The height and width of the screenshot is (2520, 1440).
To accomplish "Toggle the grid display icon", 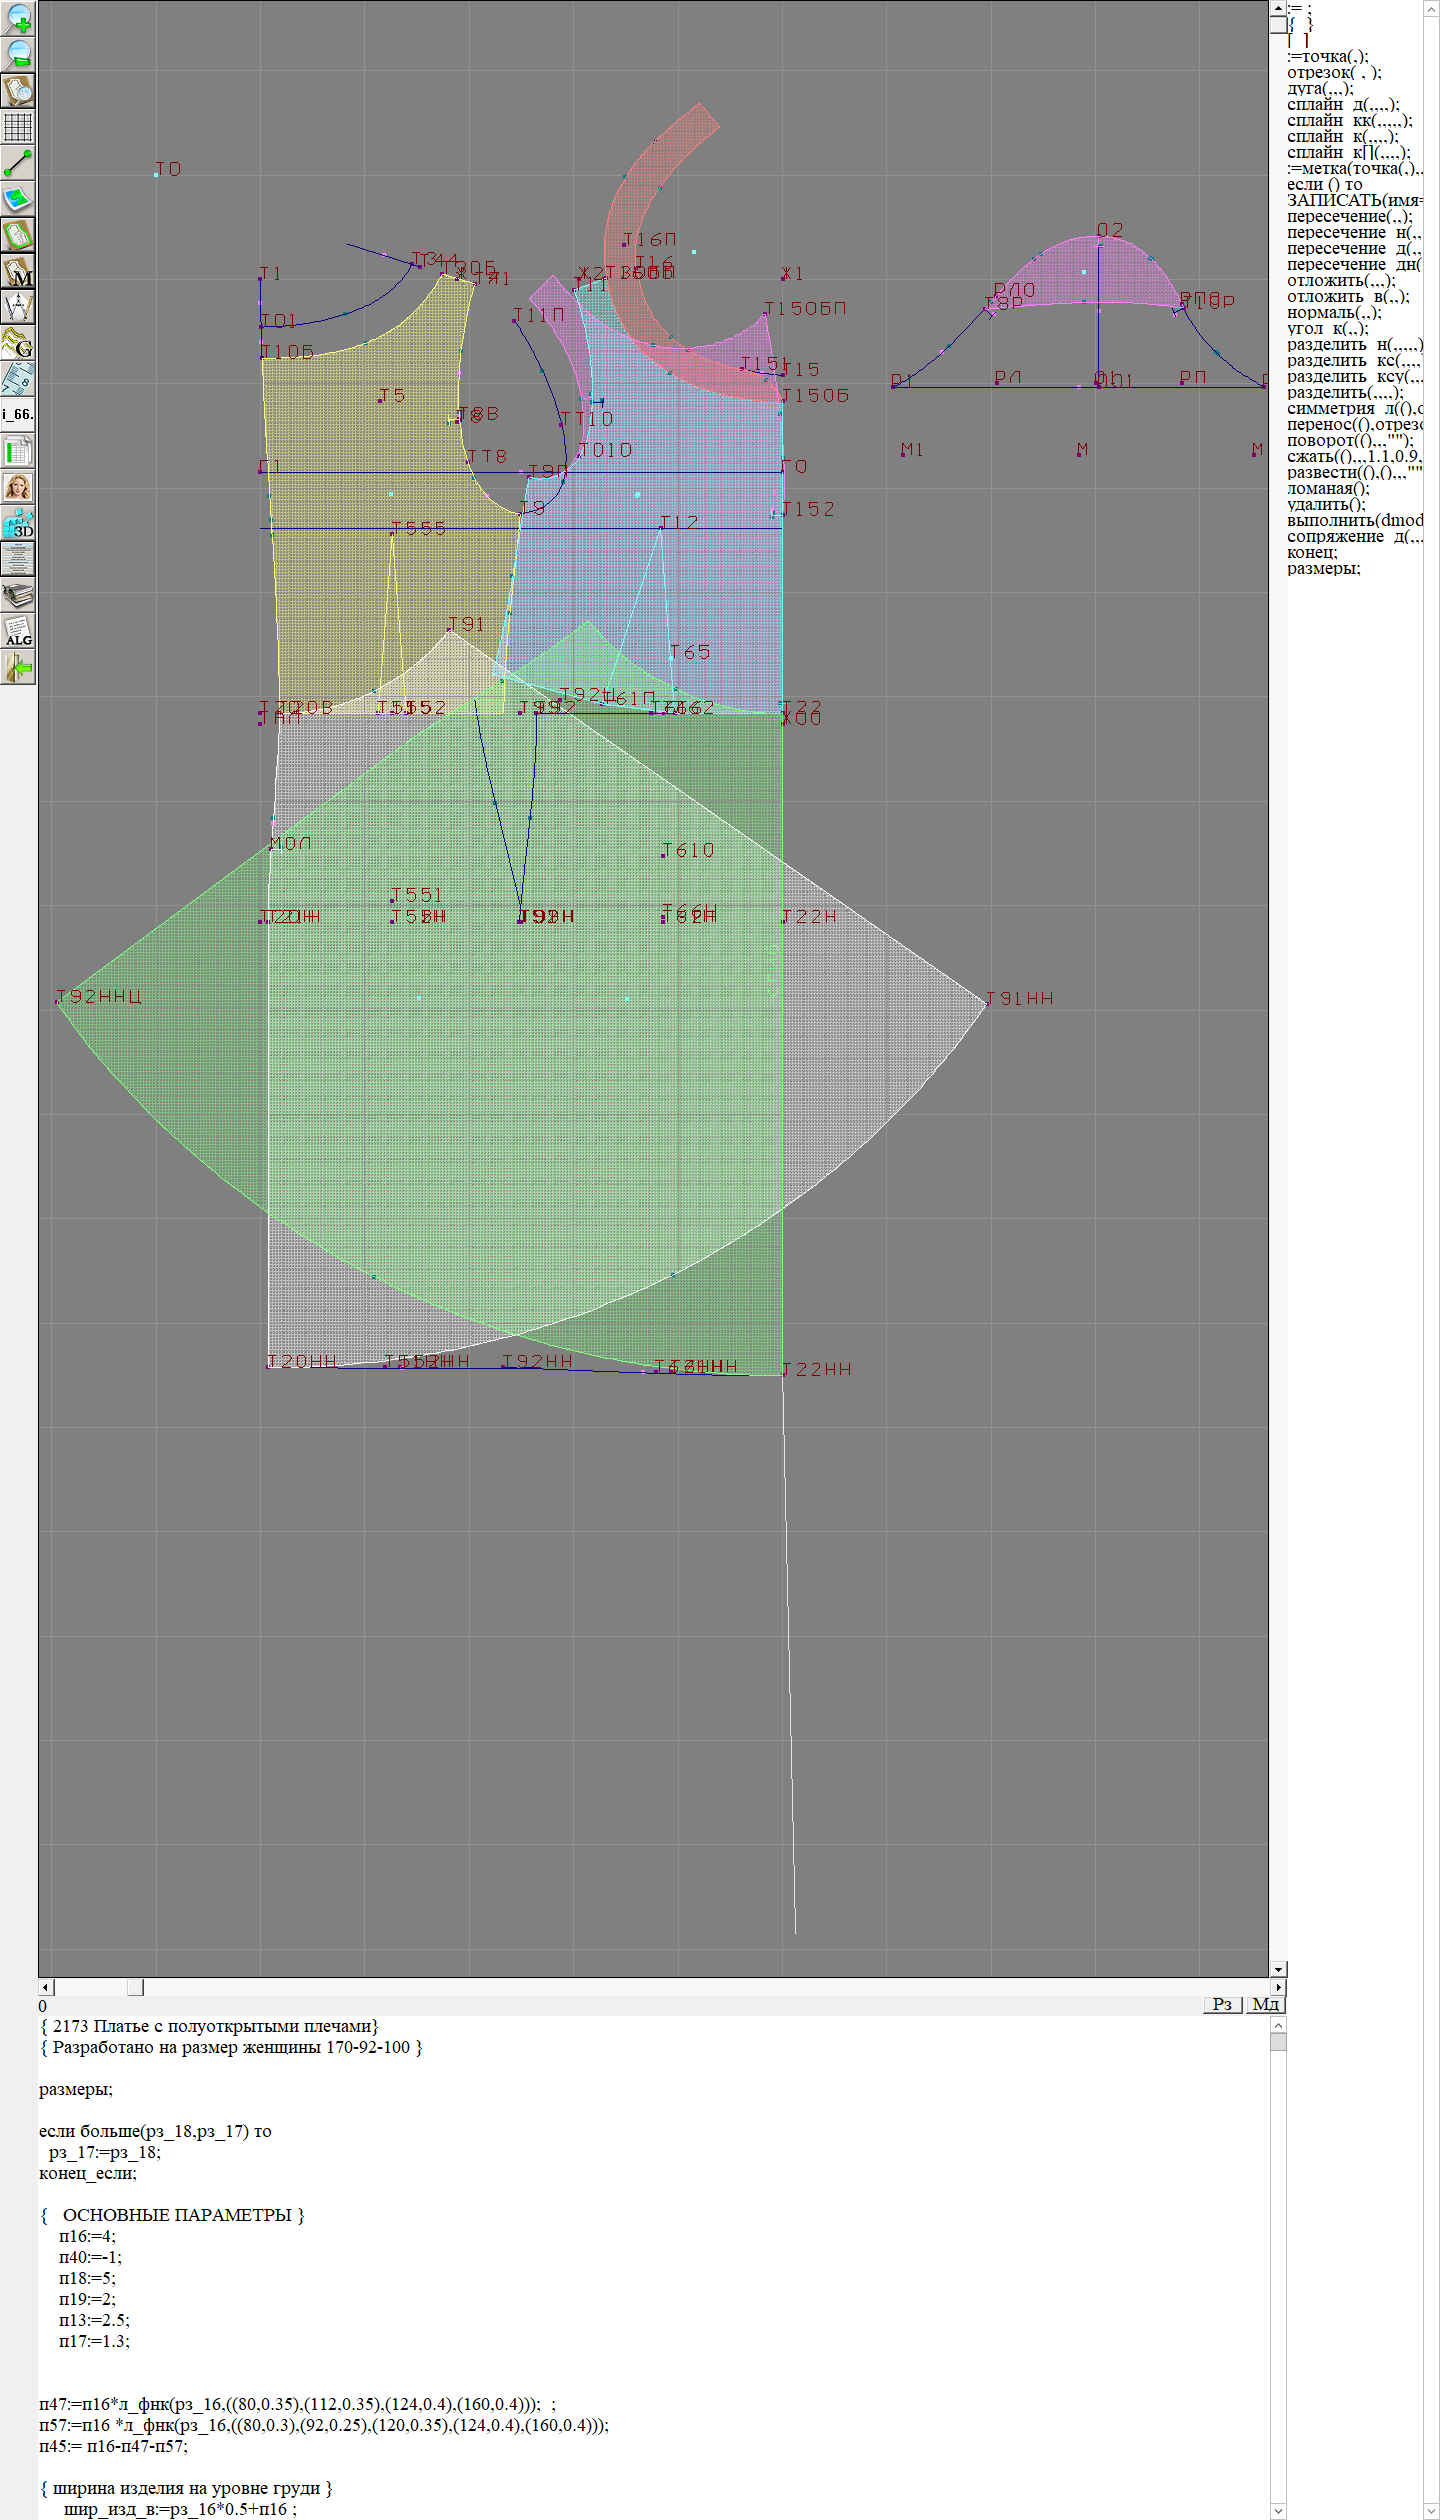I will pyautogui.click(x=18, y=127).
